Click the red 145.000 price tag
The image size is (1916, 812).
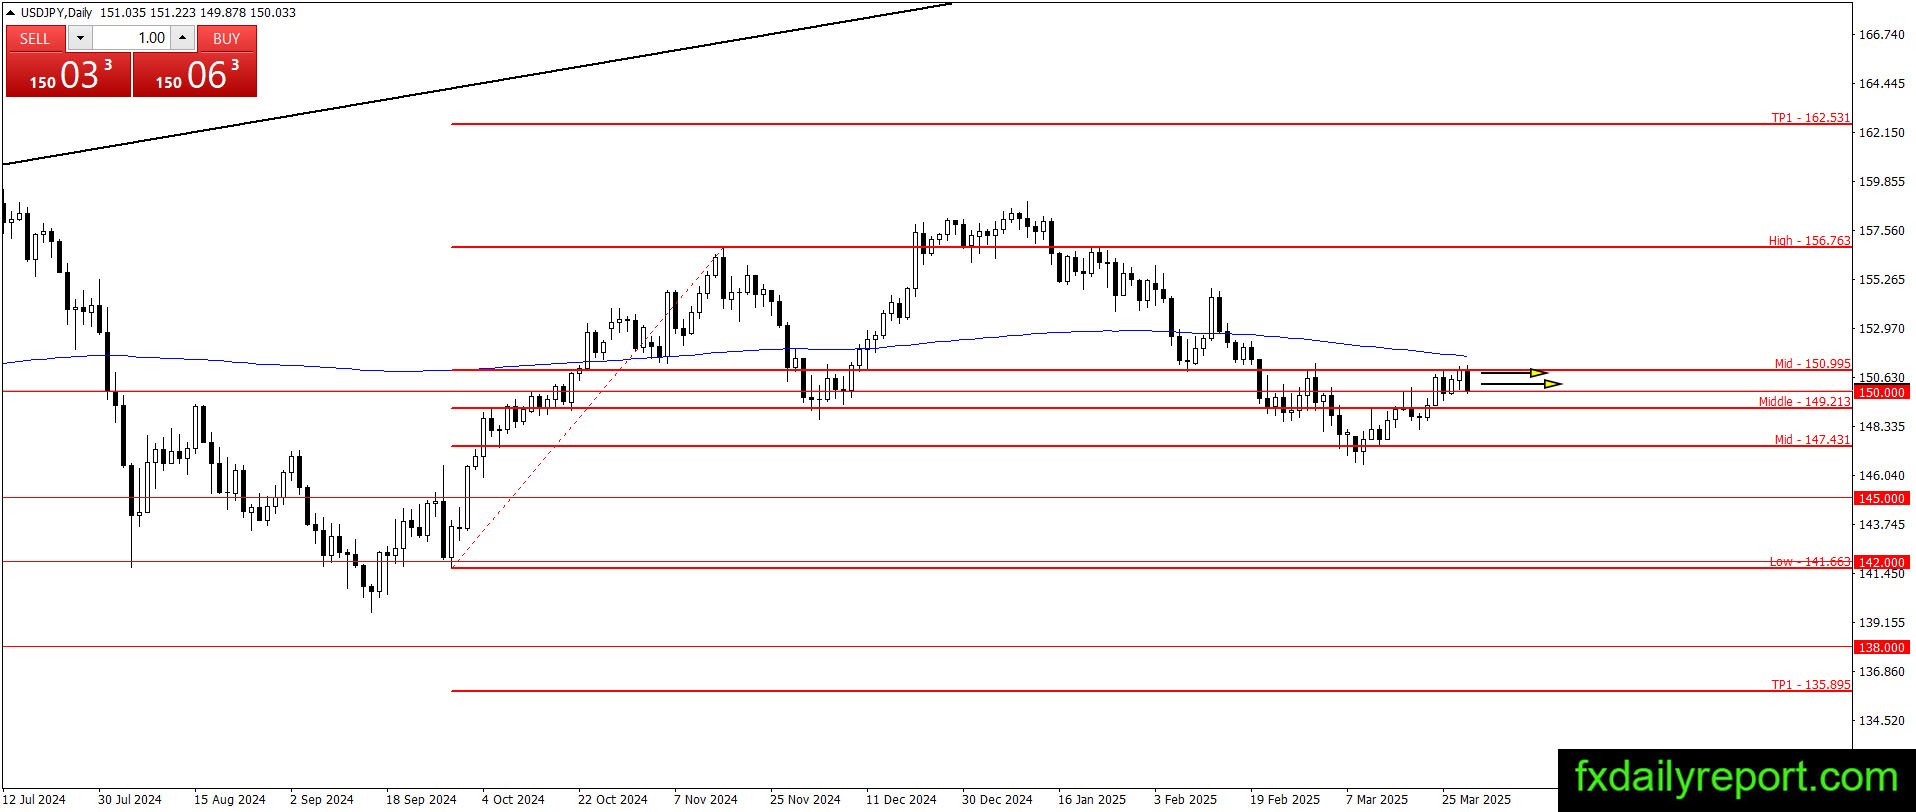coord(1881,498)
